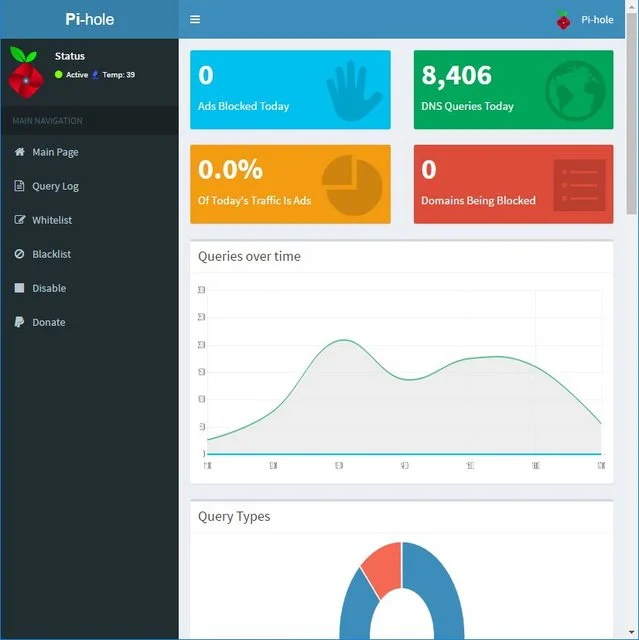Go to Main Page

pos(55,152)
